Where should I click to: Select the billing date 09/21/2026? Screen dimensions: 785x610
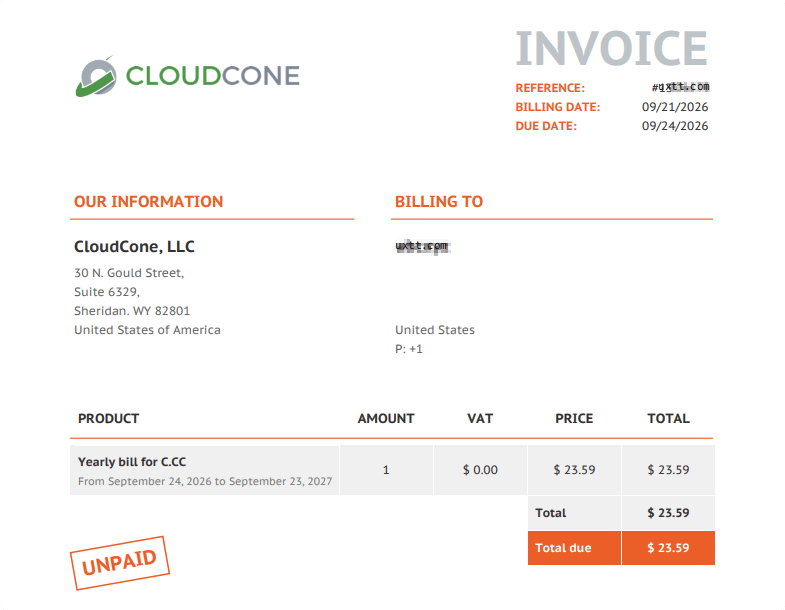[675, 107]
